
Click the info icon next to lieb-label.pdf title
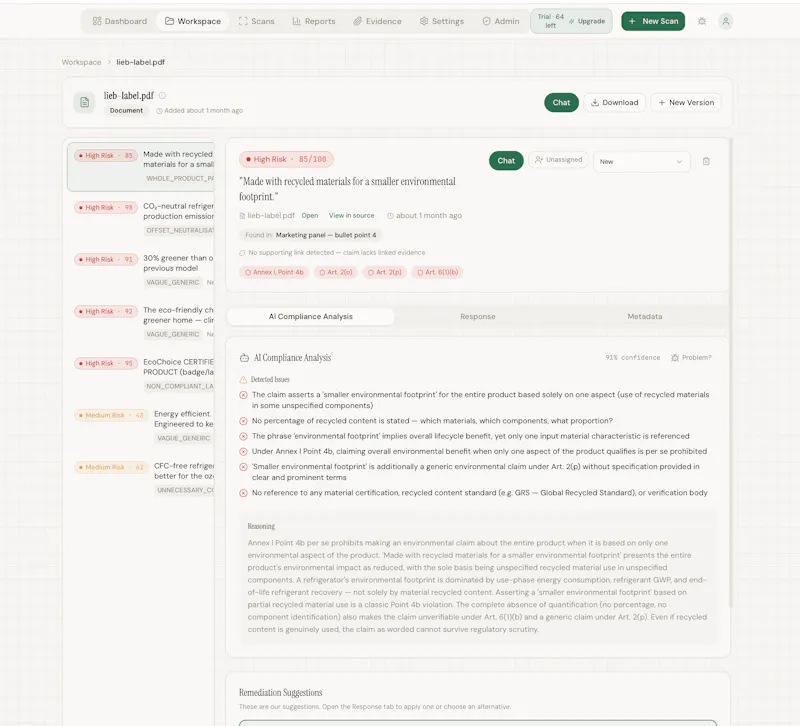click(162, 95)
